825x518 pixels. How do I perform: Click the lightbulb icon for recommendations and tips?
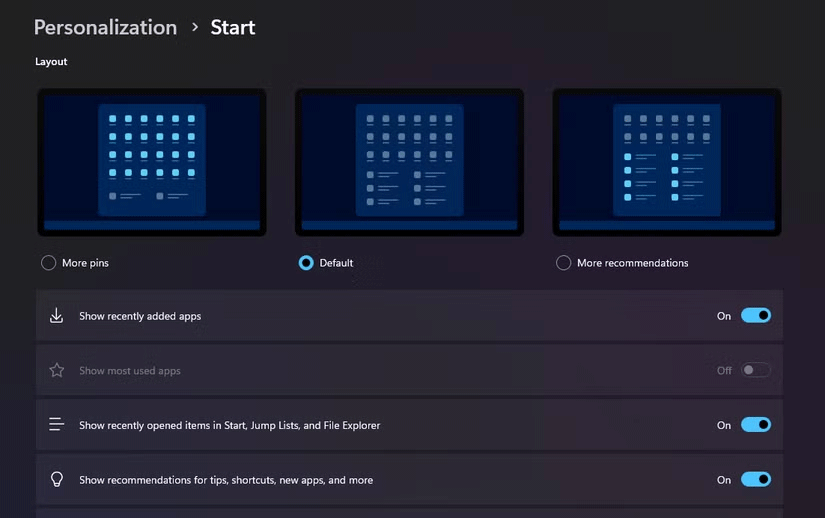[57, 480]
